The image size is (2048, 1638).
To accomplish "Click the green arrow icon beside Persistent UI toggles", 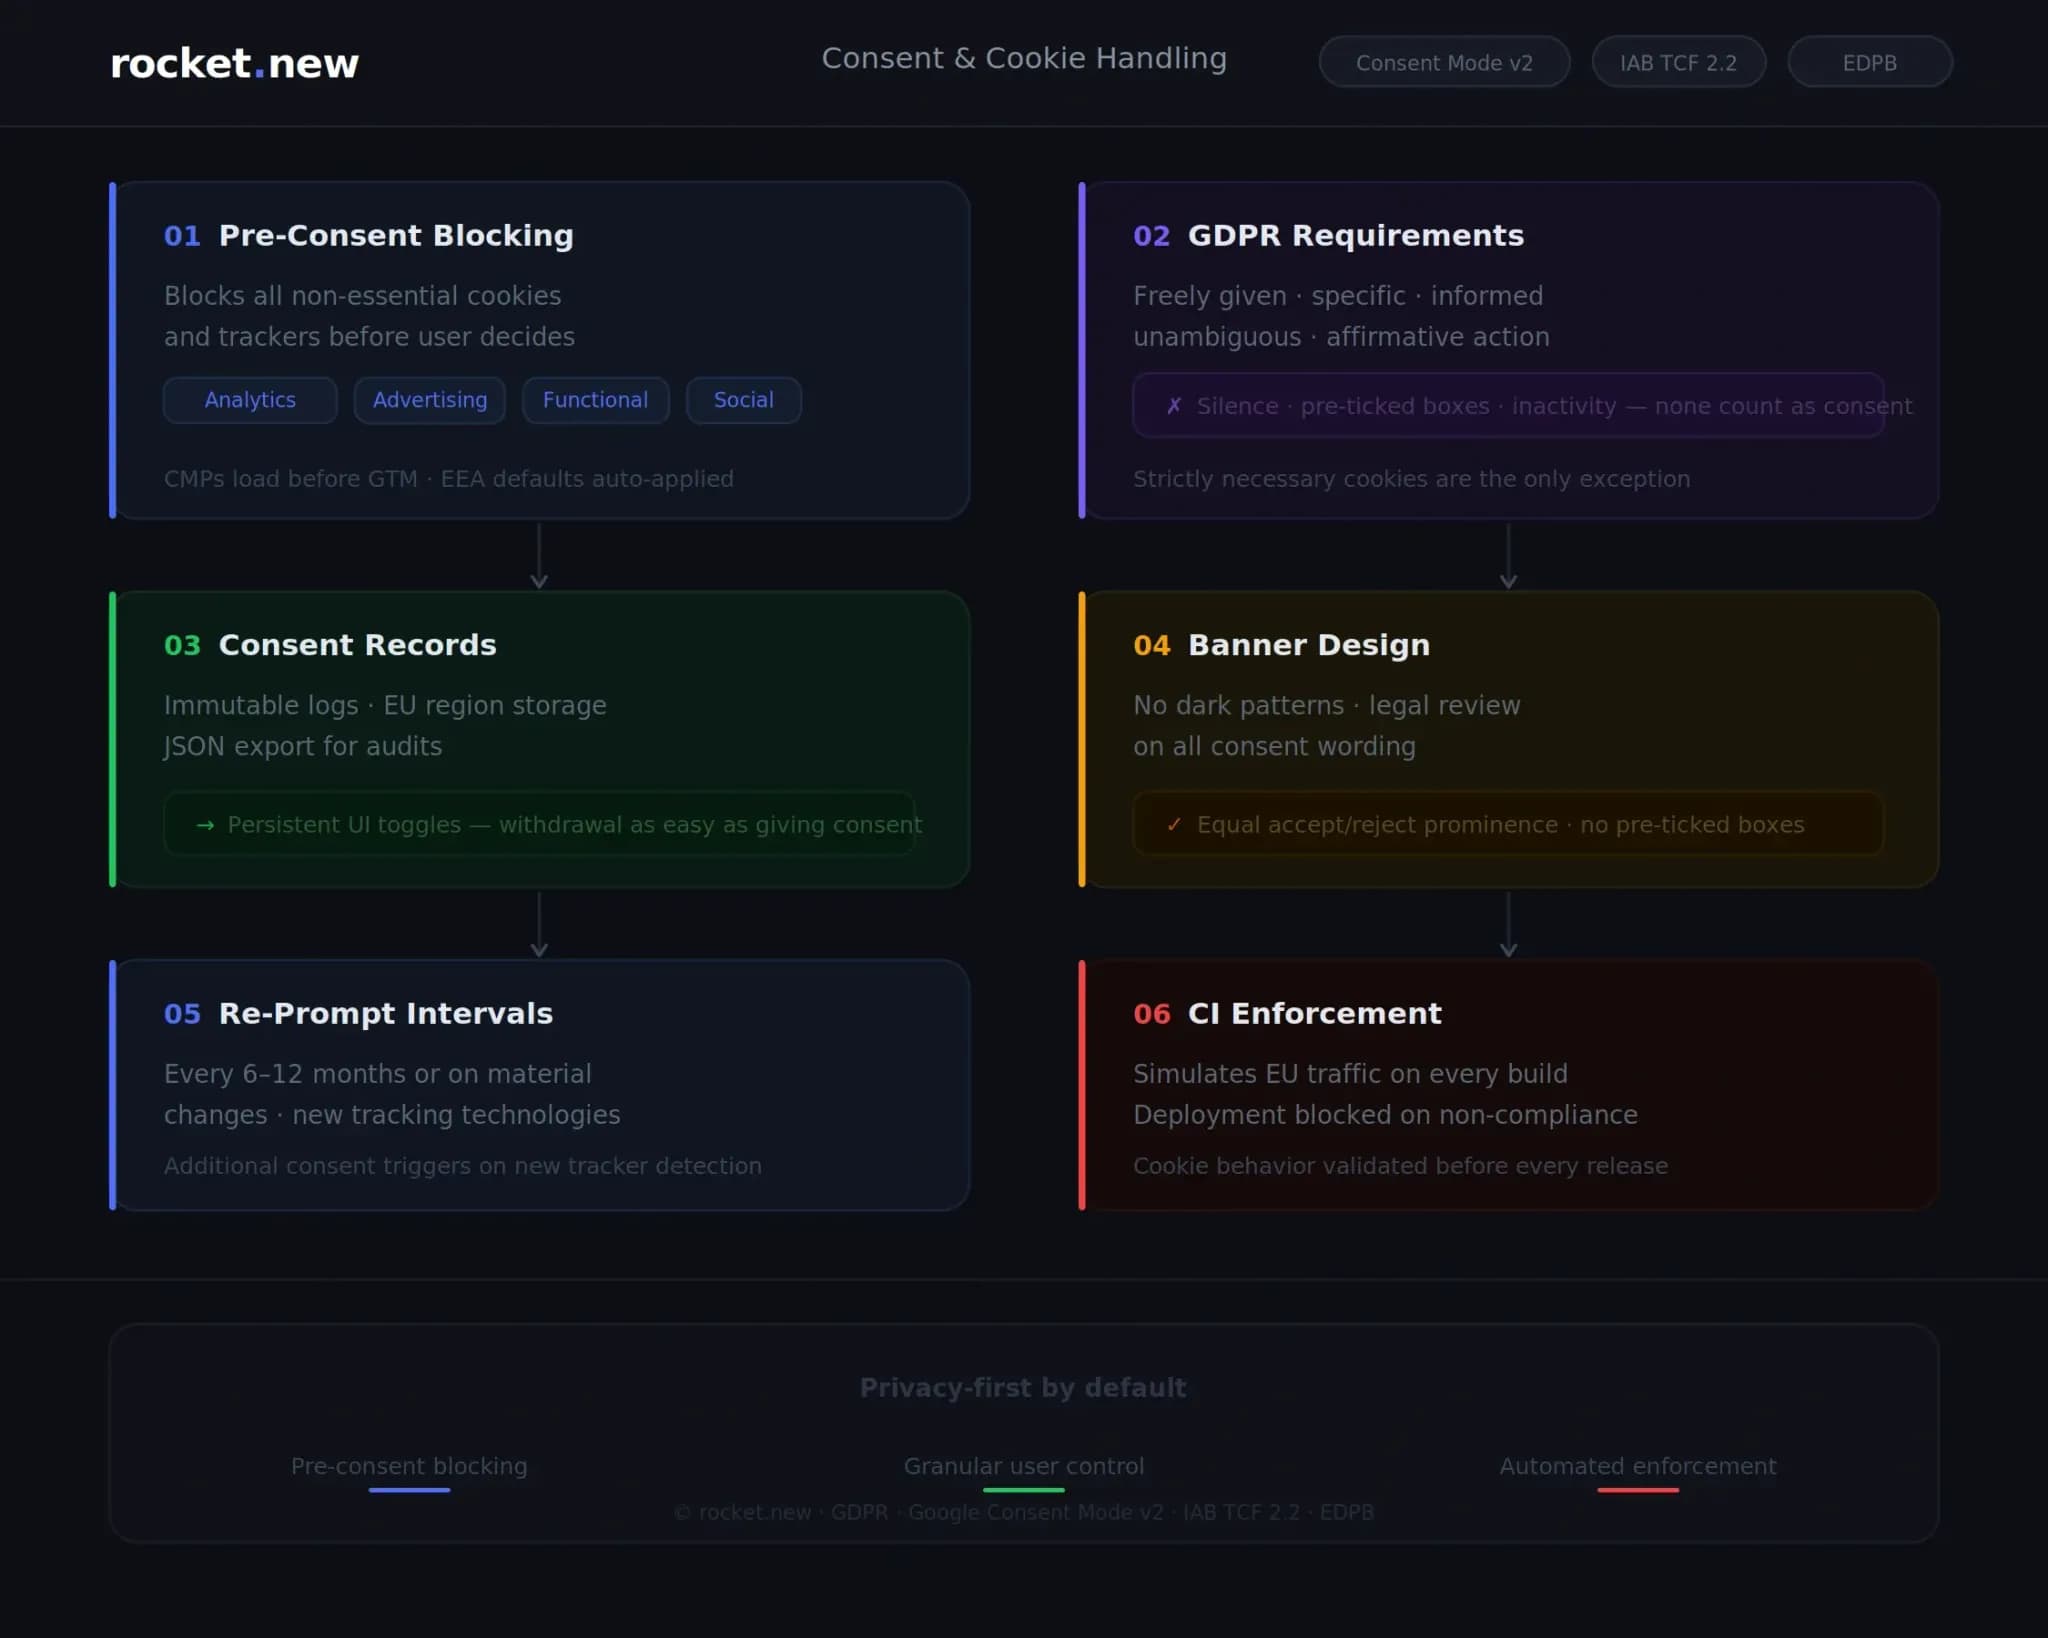I will 205,825.
